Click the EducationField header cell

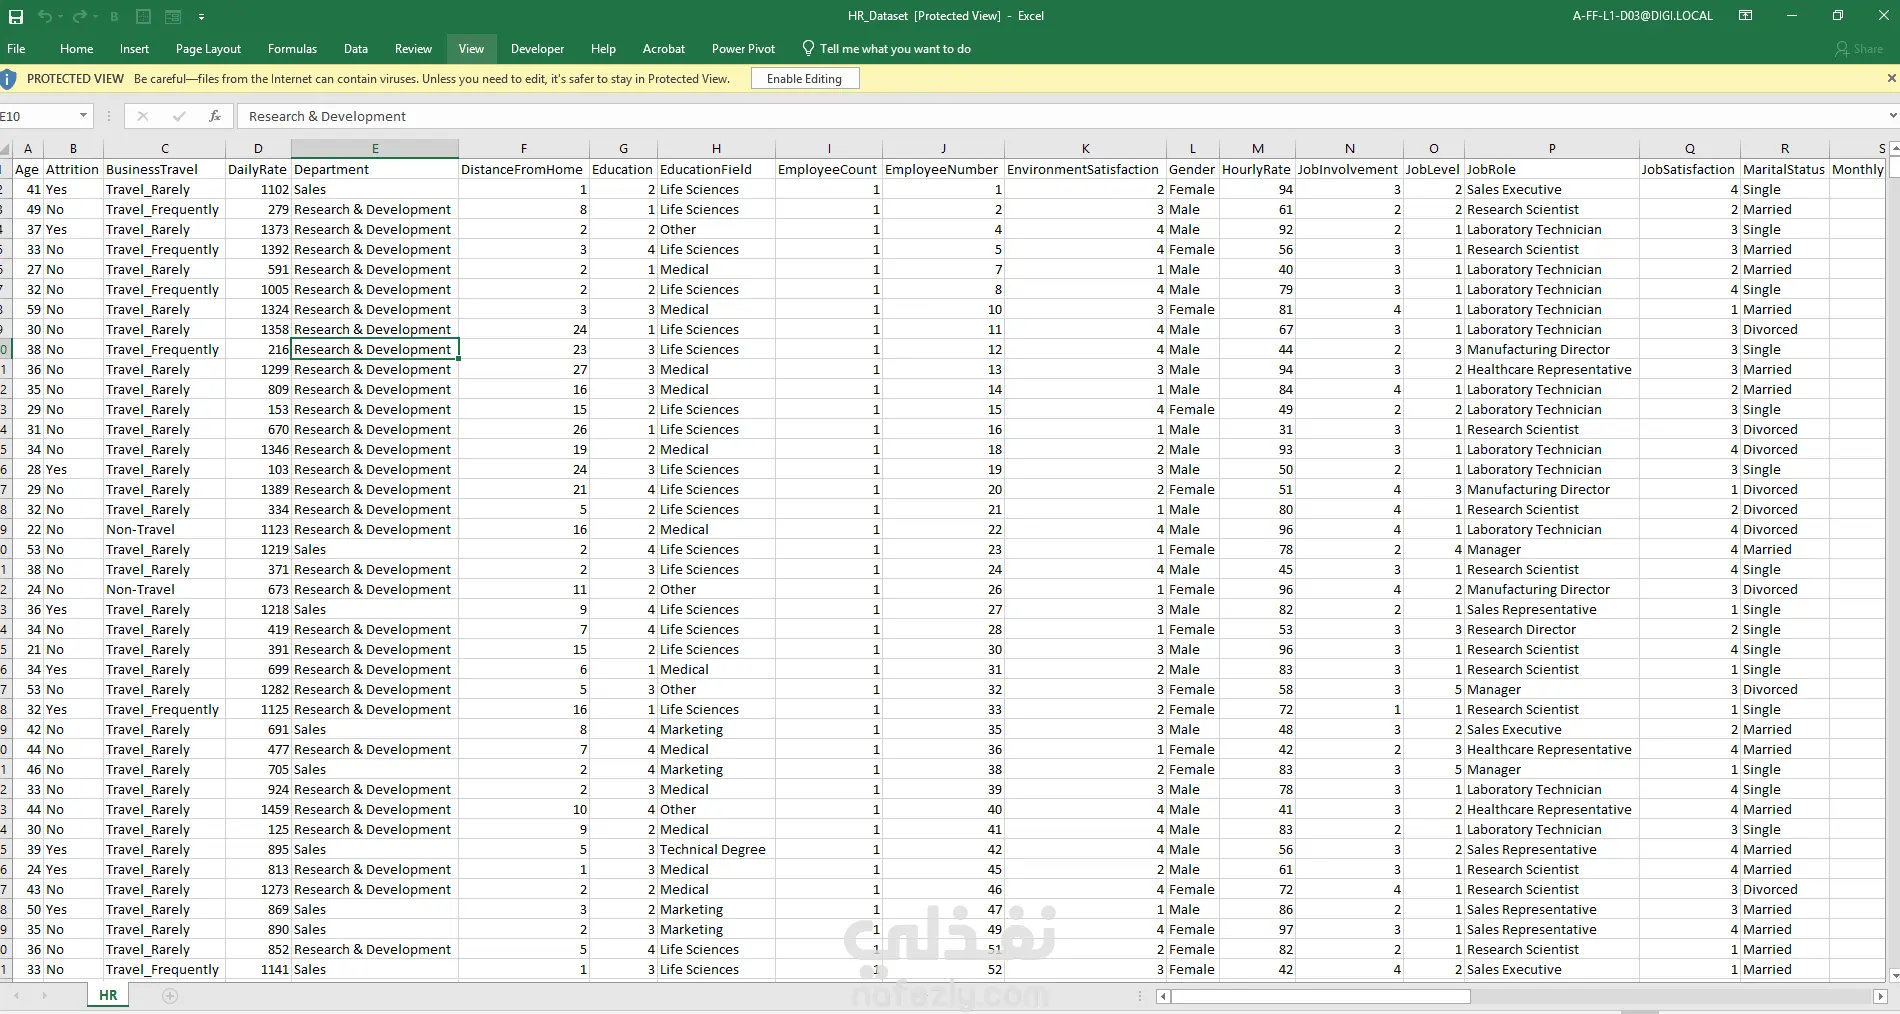coord(716,170)
